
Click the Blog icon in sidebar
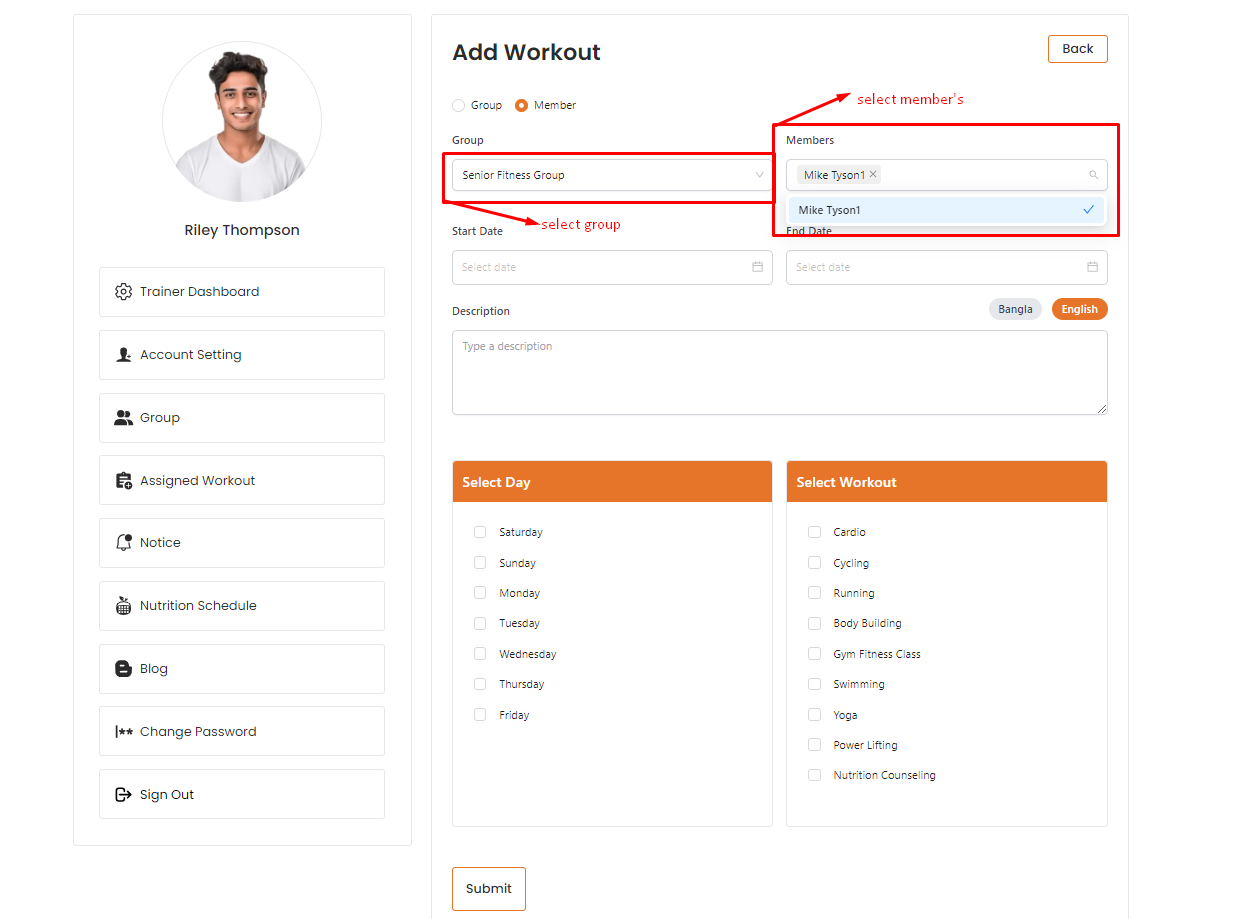coord(124,669)
